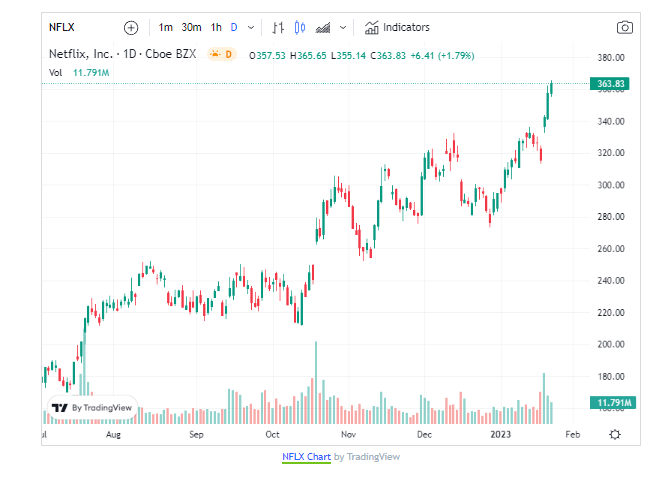
Task: Click the 300.00 price axis label
Action: 611,185
